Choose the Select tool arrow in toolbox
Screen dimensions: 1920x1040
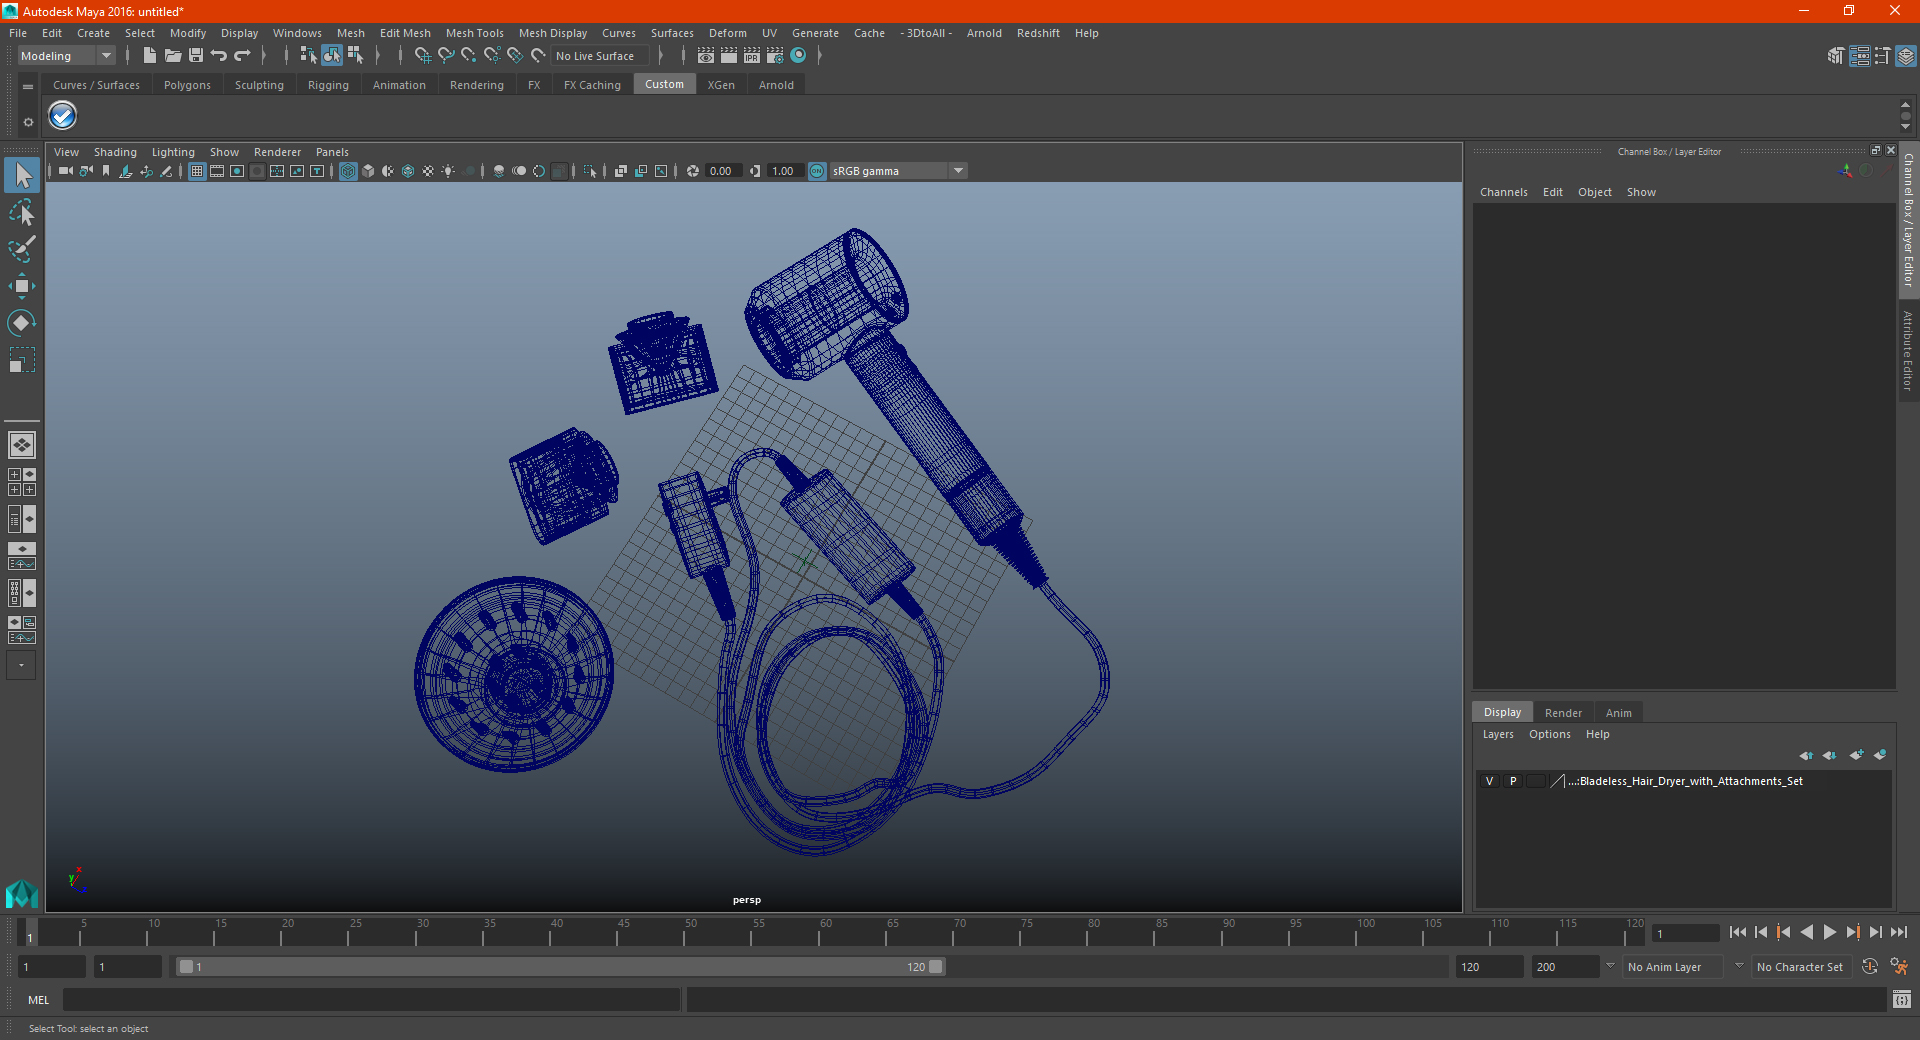coord(22,176)
